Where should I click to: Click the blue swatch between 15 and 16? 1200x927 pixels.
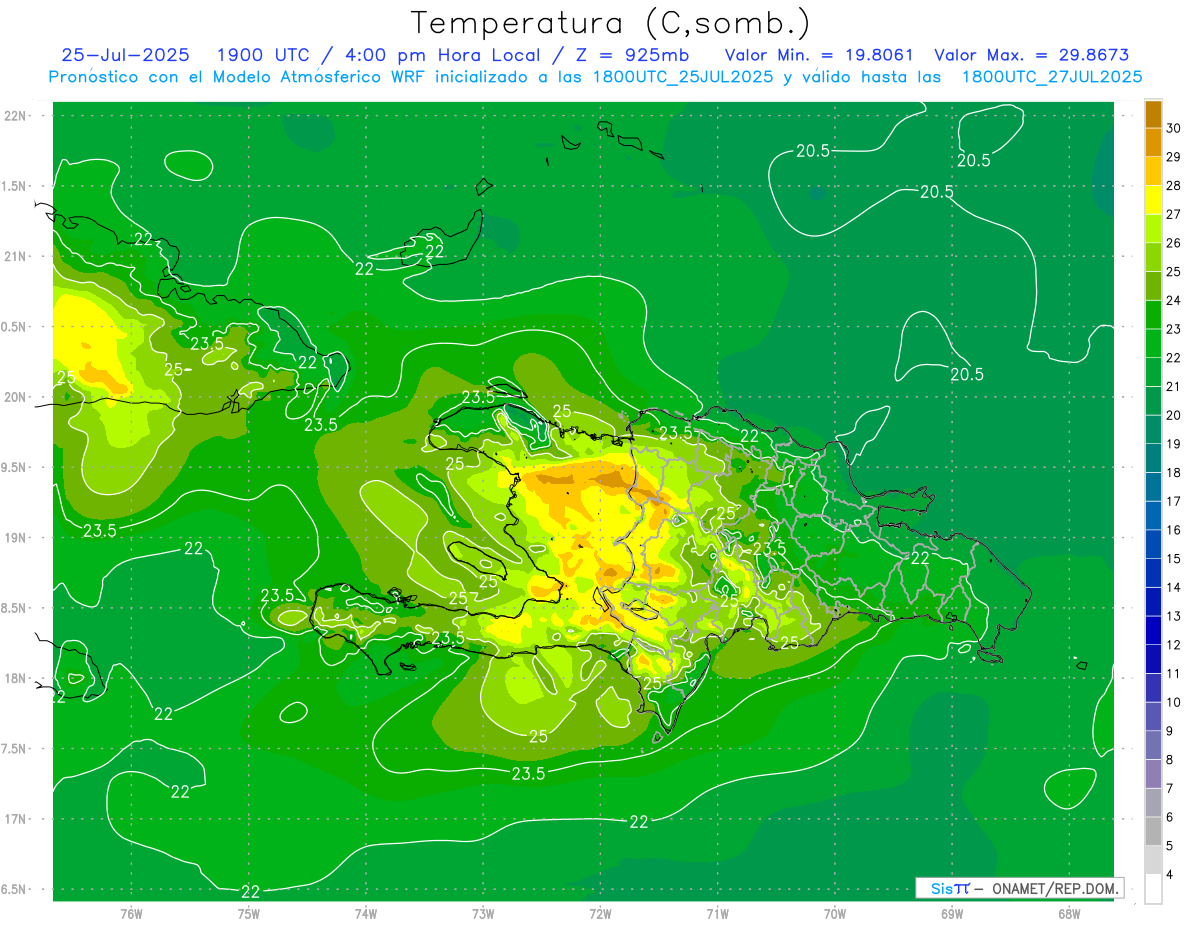[1153, 544]
